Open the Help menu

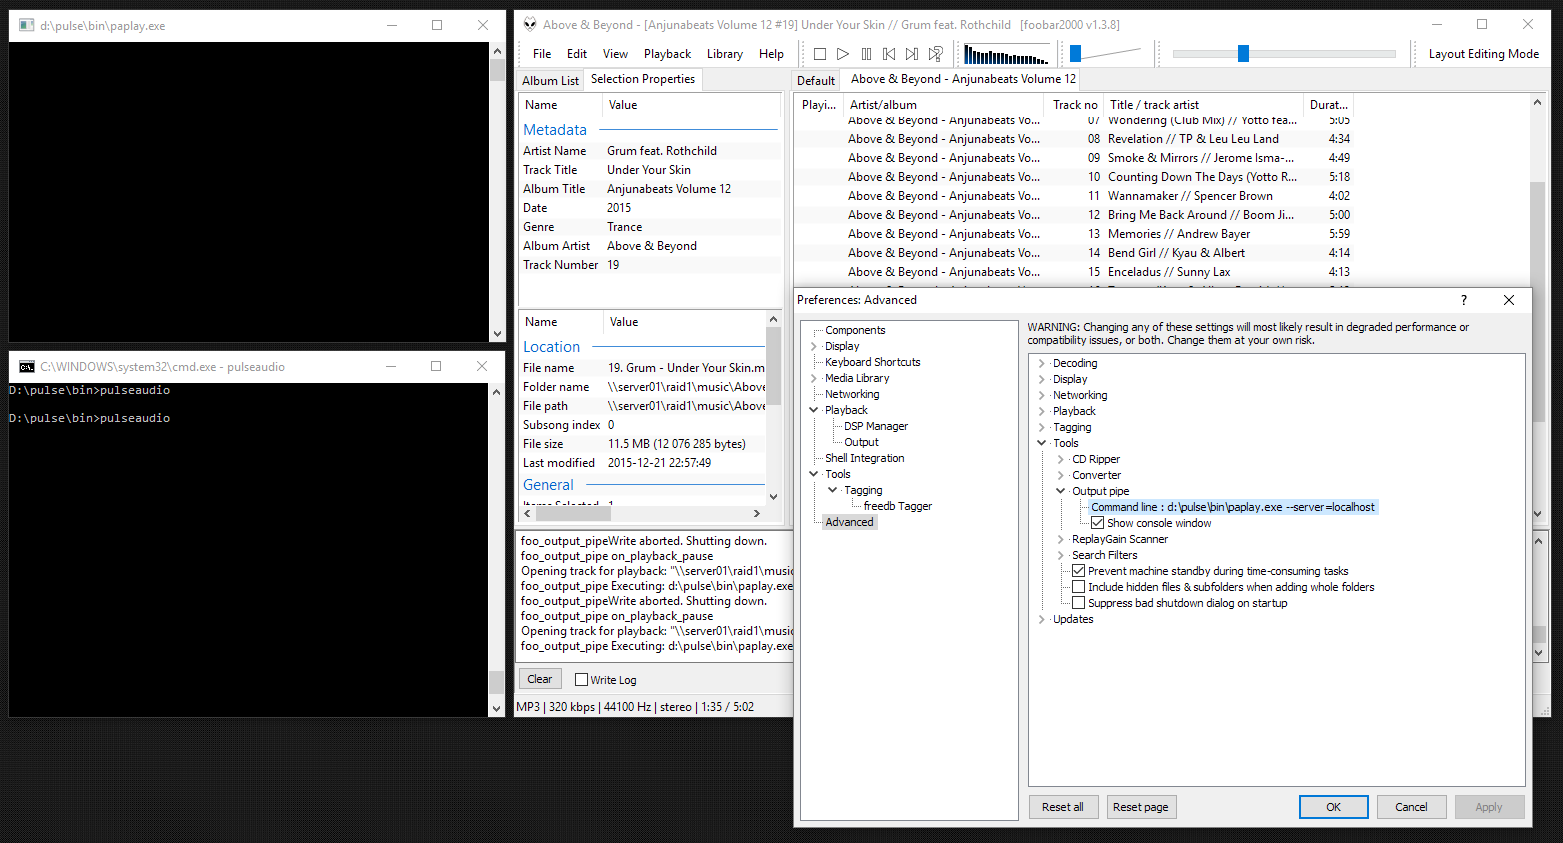[771, 54]
